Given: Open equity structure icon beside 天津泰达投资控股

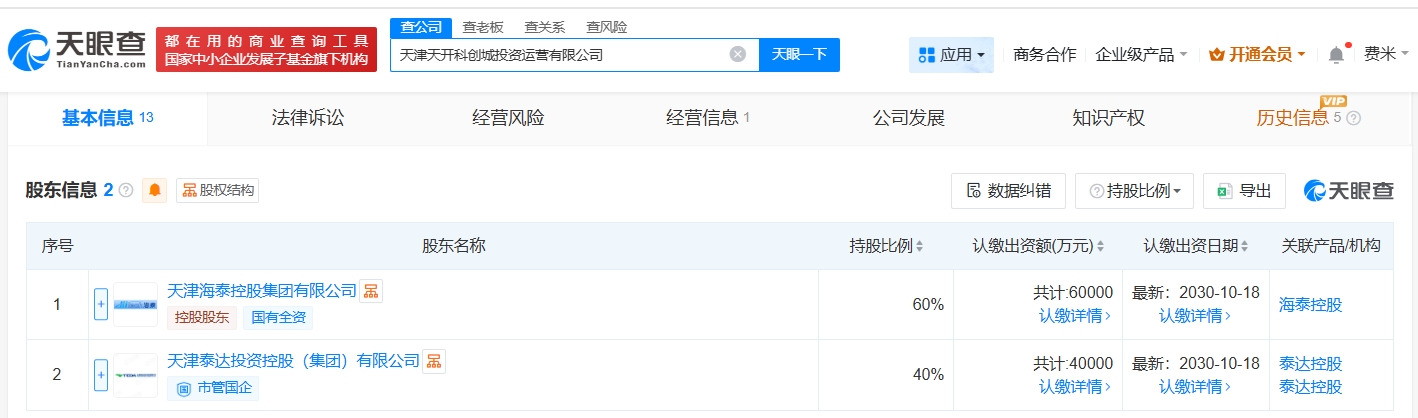Looking at the screenshot, I should point(435,361).
